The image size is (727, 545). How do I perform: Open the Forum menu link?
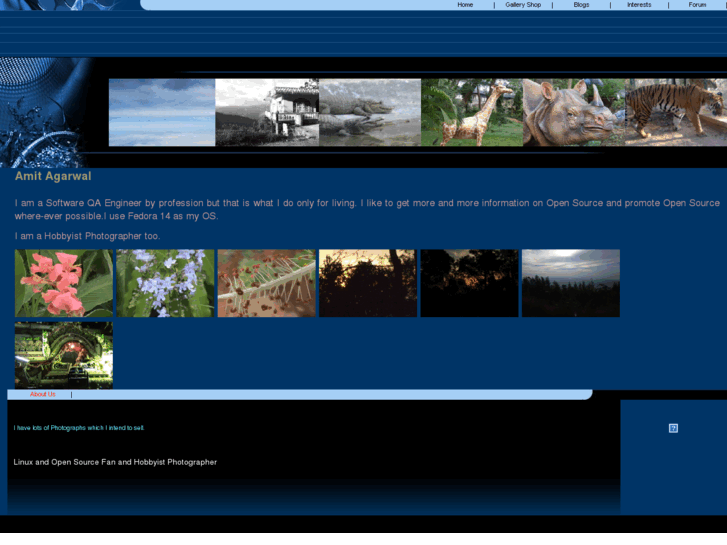(x=697, y=5)
